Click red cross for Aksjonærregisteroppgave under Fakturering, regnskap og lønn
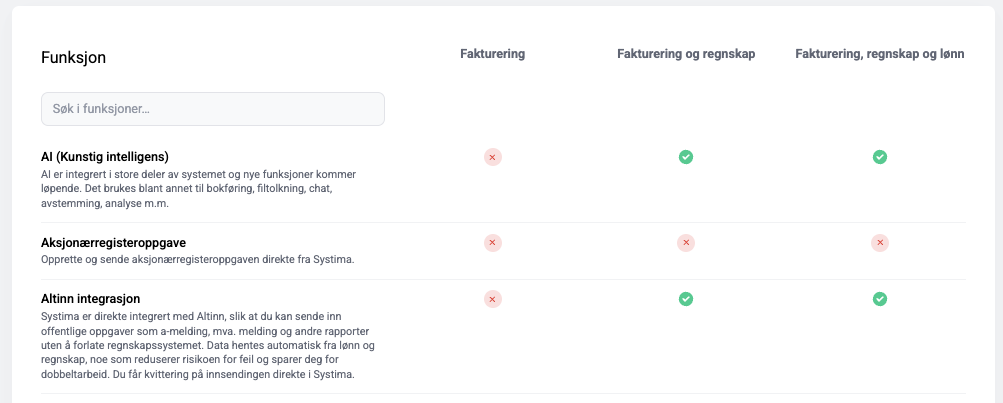The height and width of the screenshot is (403, 1003). pyautogui.click(x=880, y=243)
